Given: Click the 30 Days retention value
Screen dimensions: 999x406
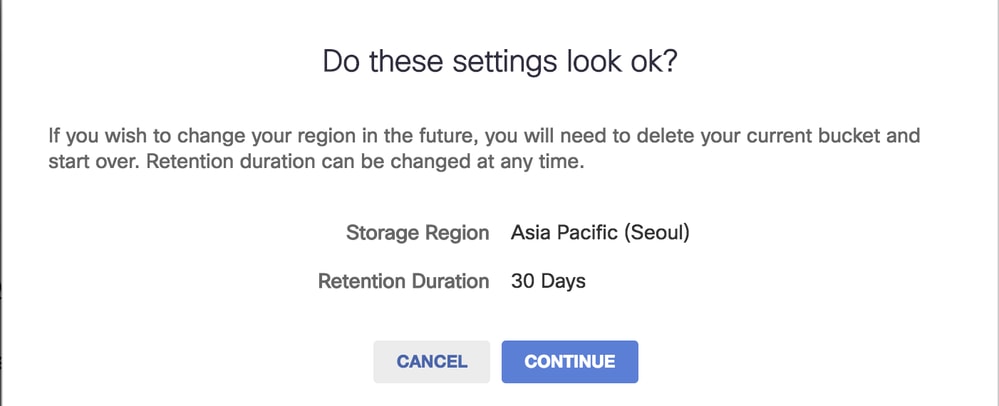Looking at the screenshot, I should pyautogui.click(x=548, y=281).
